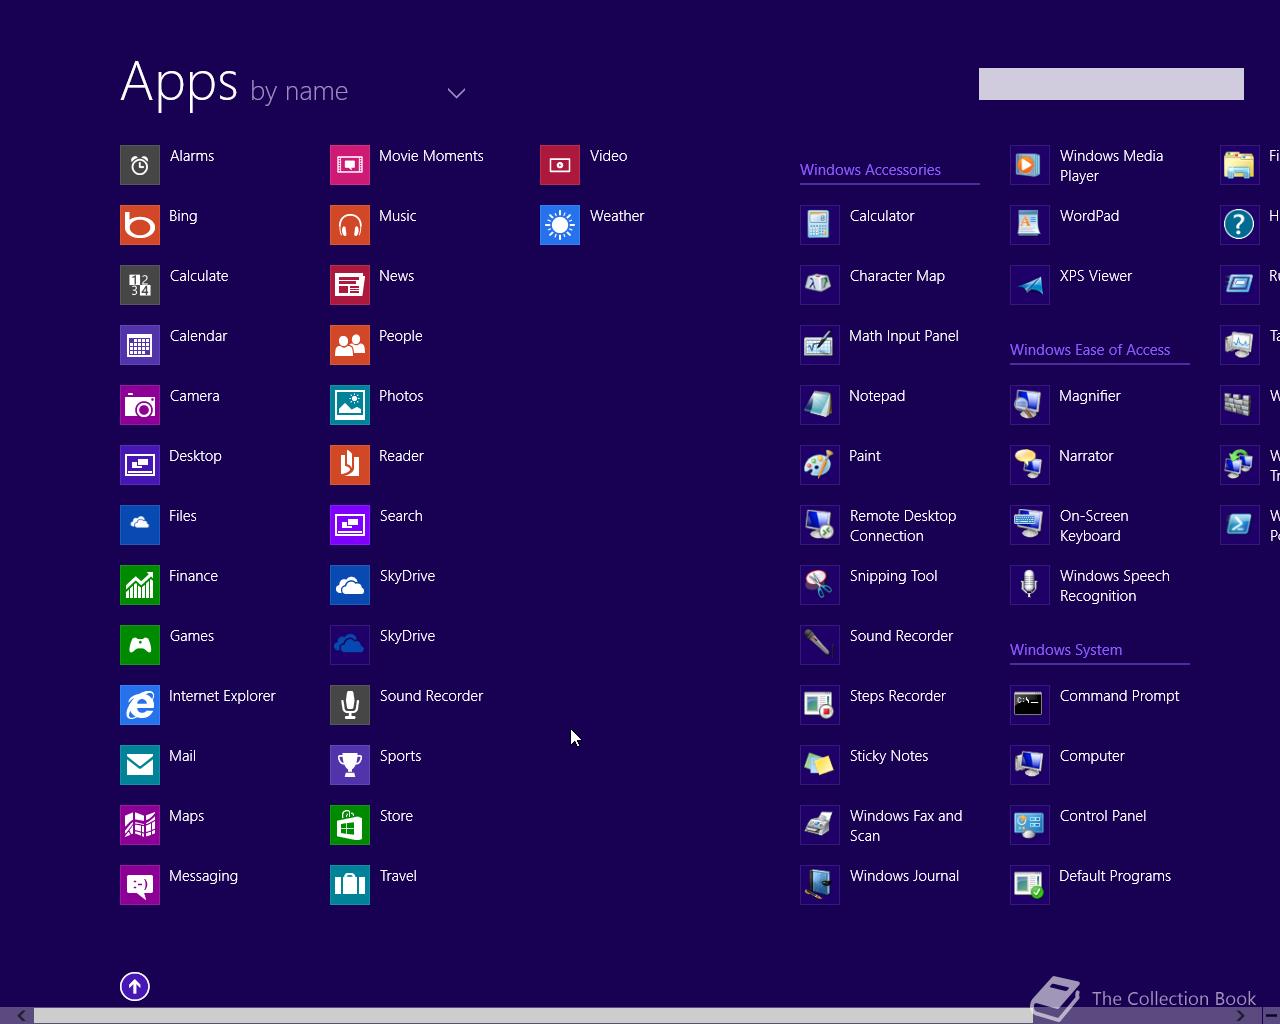Screen dimensions: 1280x1024
Task: Click the 'Steps Recorder' label
Action: (898, 696)
